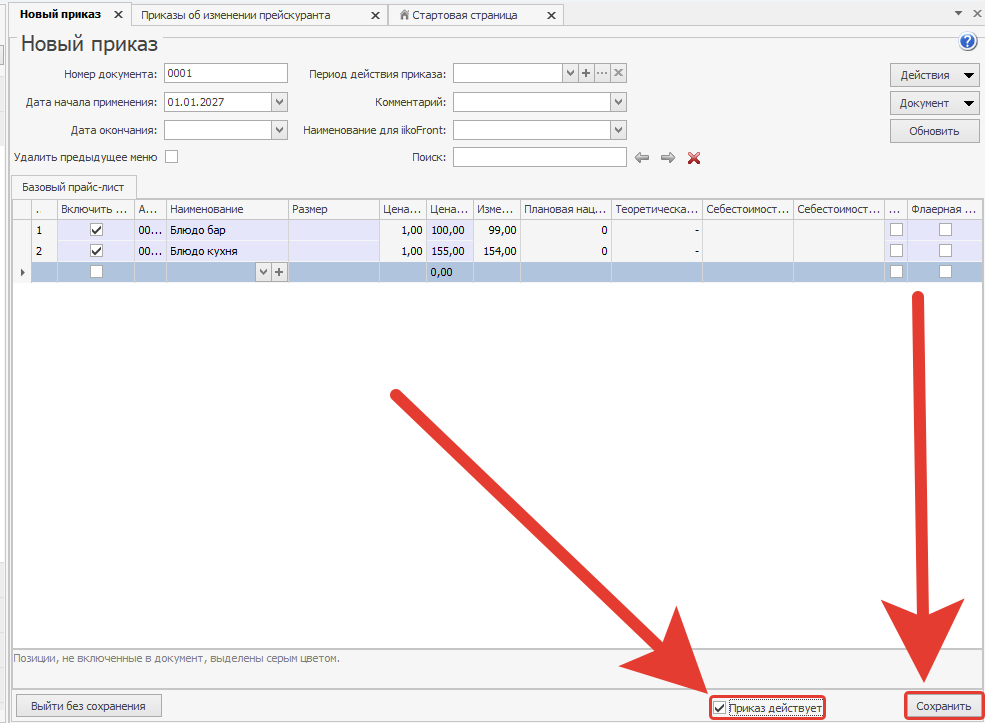Close the 'Стартовая страница' tab
The image size is (985, 723).
click(551, 15)
